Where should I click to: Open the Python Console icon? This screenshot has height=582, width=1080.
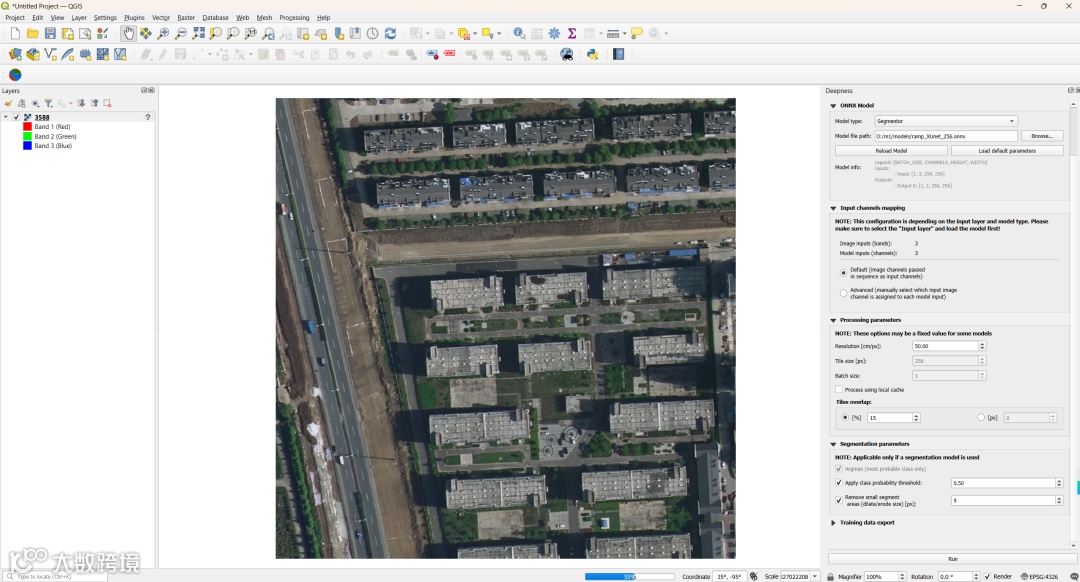(592, 54)
